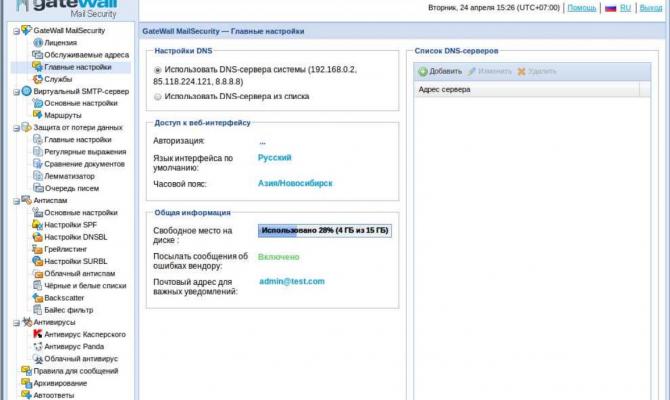Click the Антиспам section icon
Image resolution: width=670 pixels, height=400 pixels.
(x=26, y=200)
